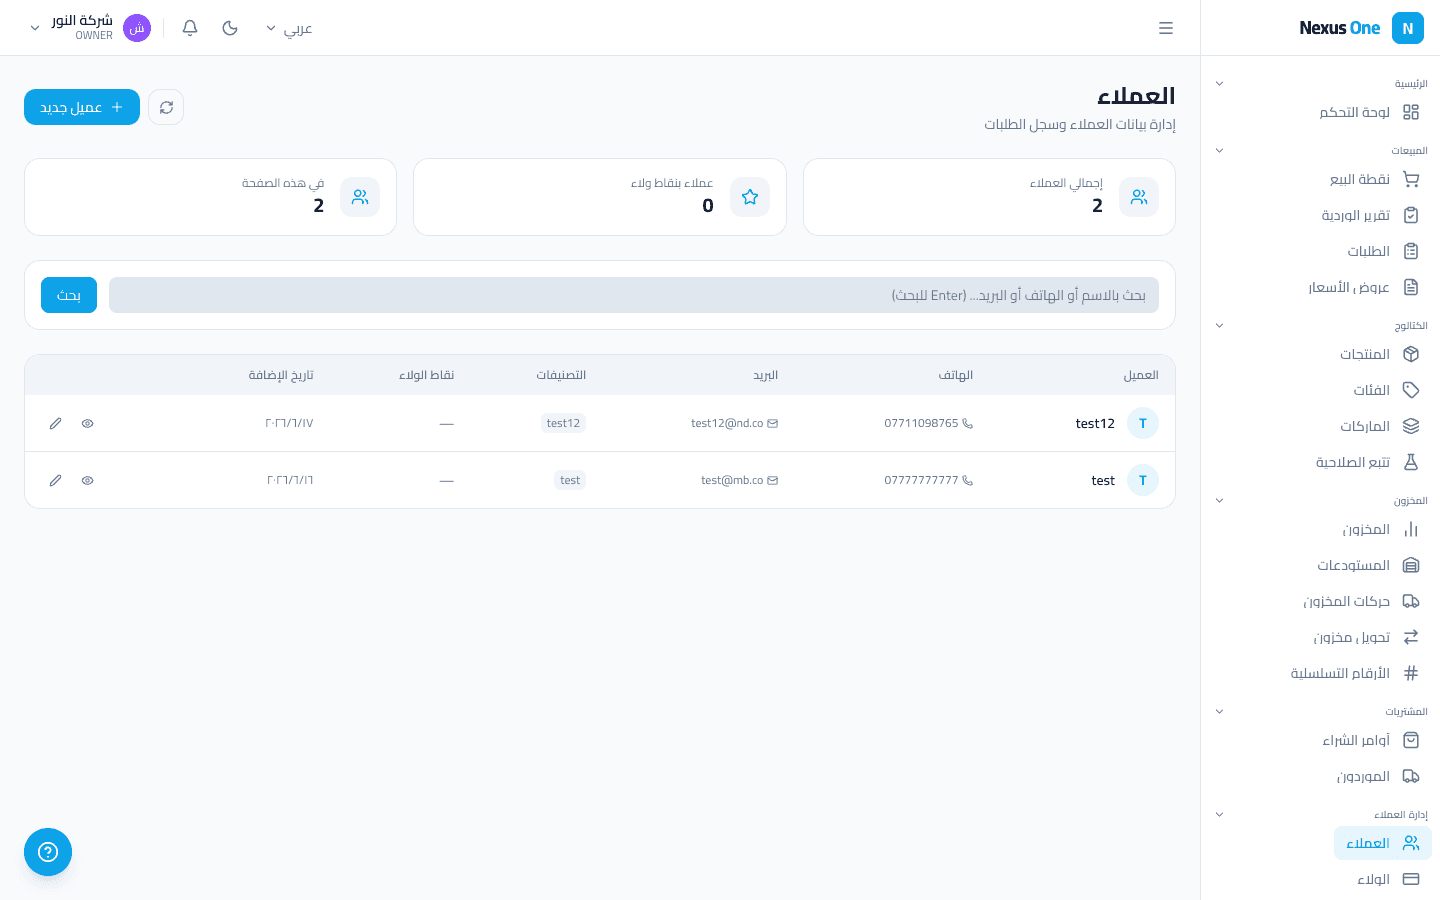The height and width of the screenshot is (900, 1440).
Task: Open المخزون inventory page
Action: (x=1381, y=529)
